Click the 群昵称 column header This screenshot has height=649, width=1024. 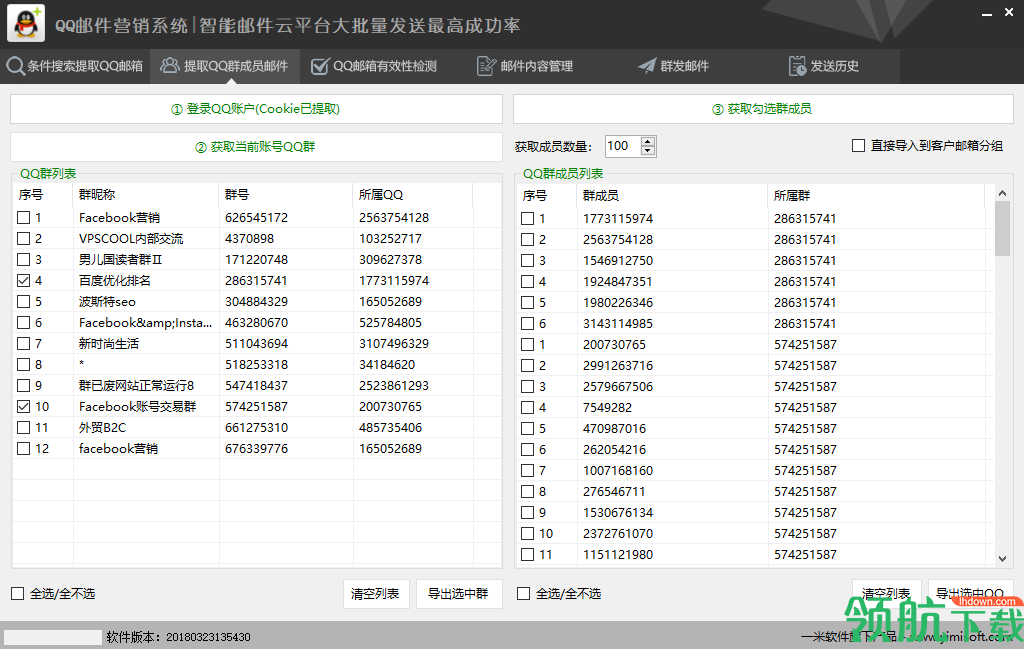(146, 195)
